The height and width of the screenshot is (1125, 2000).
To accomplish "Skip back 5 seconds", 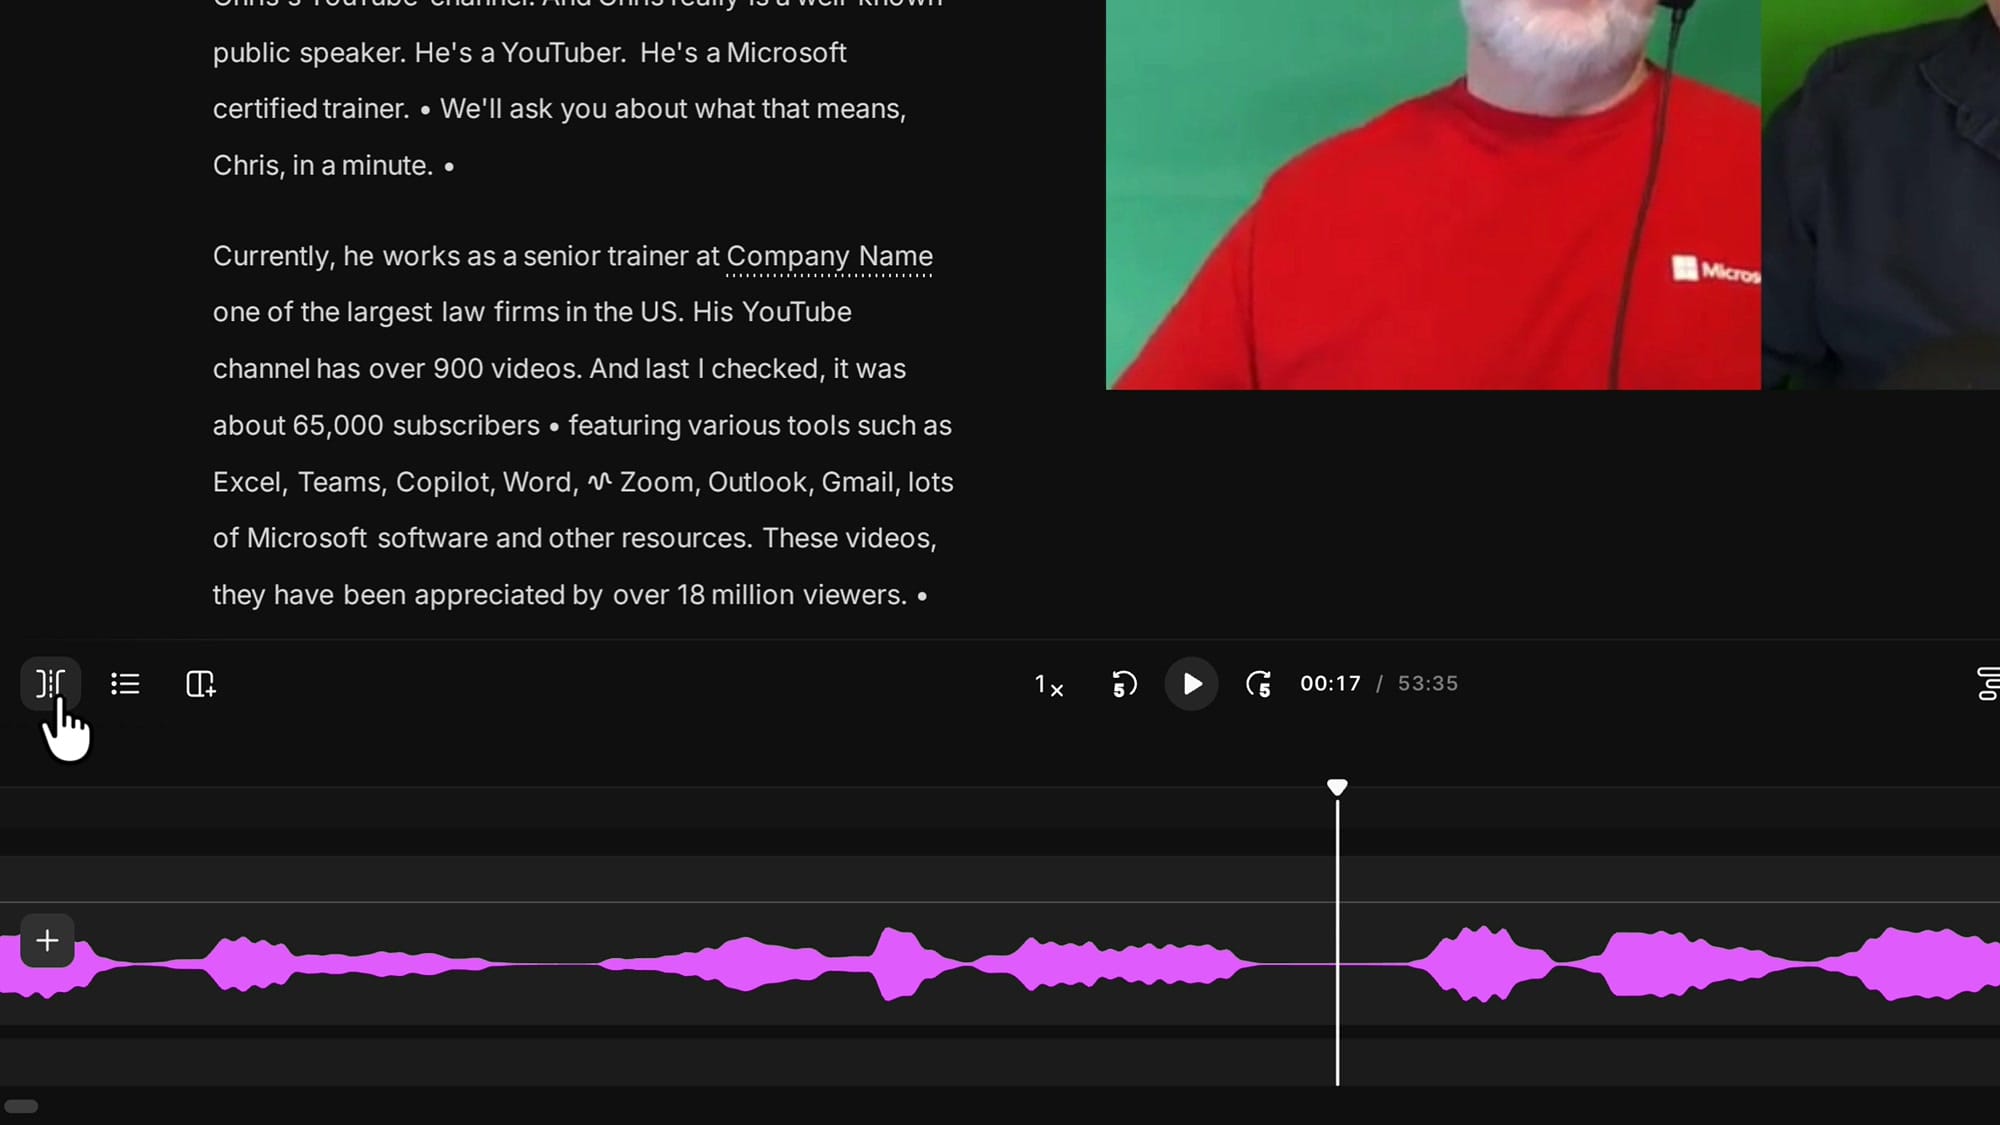I will click(1124, 684).
